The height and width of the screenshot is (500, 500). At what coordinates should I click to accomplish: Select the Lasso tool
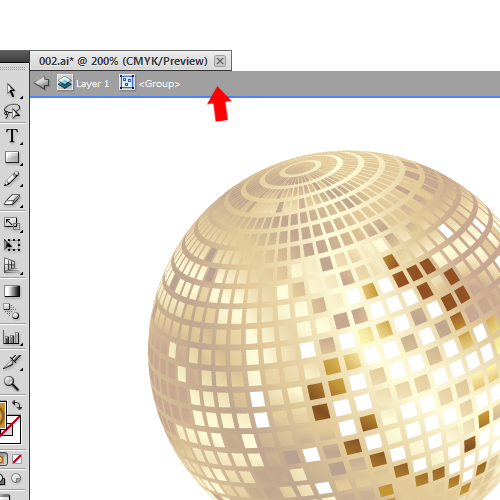pos(12,112)
